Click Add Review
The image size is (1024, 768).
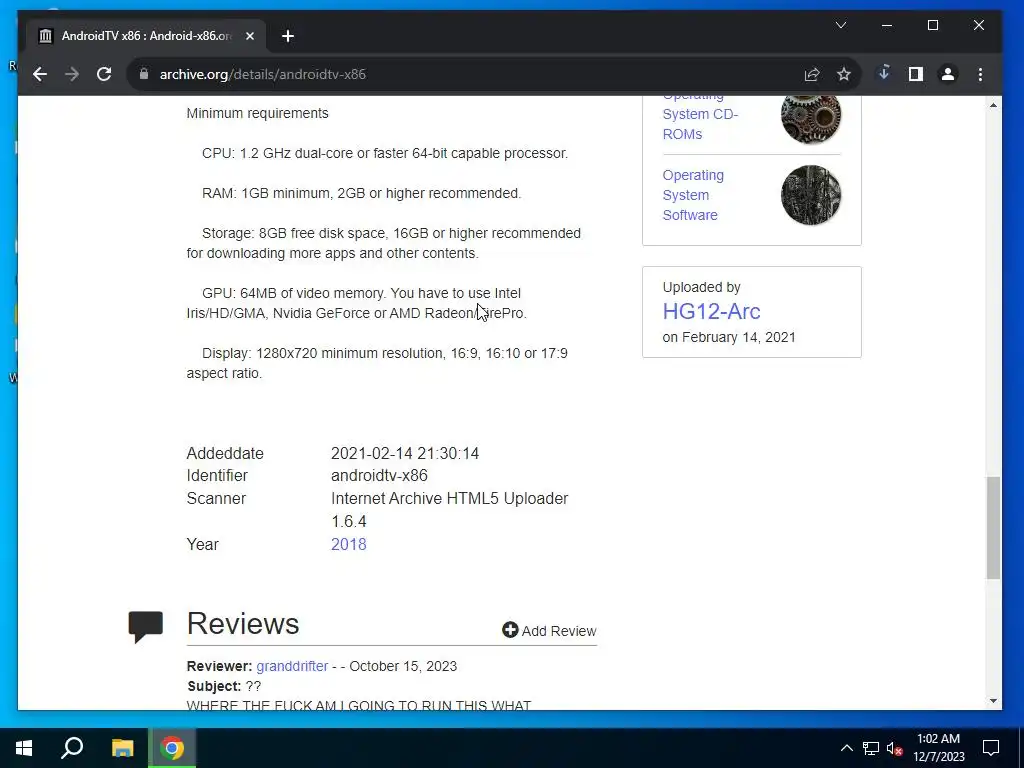(549, 630)
